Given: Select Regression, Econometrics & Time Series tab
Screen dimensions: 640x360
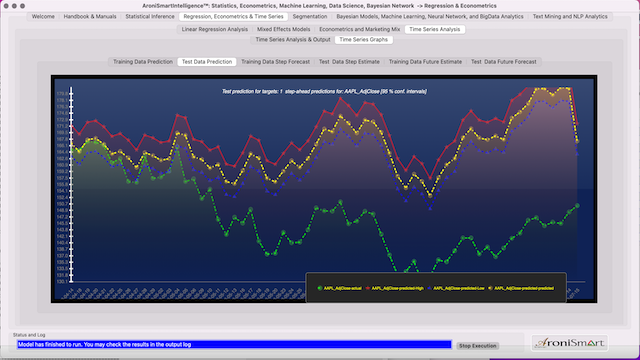Looking at the screenshot, I should (233, 17).
